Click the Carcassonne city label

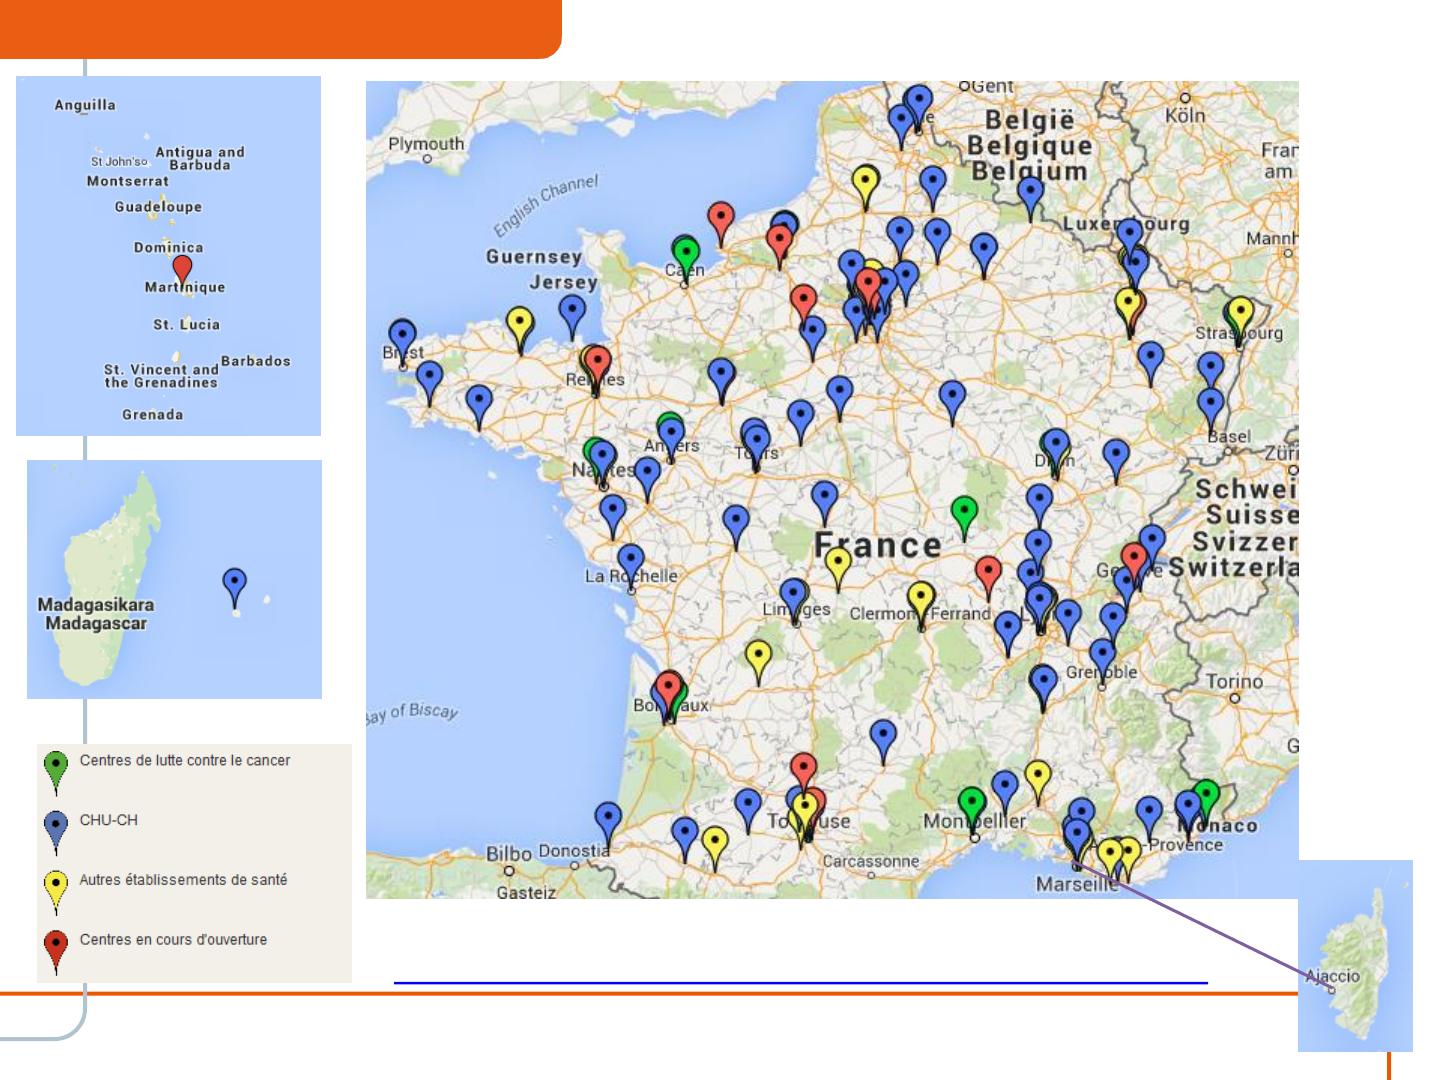(x=870, y=861)
